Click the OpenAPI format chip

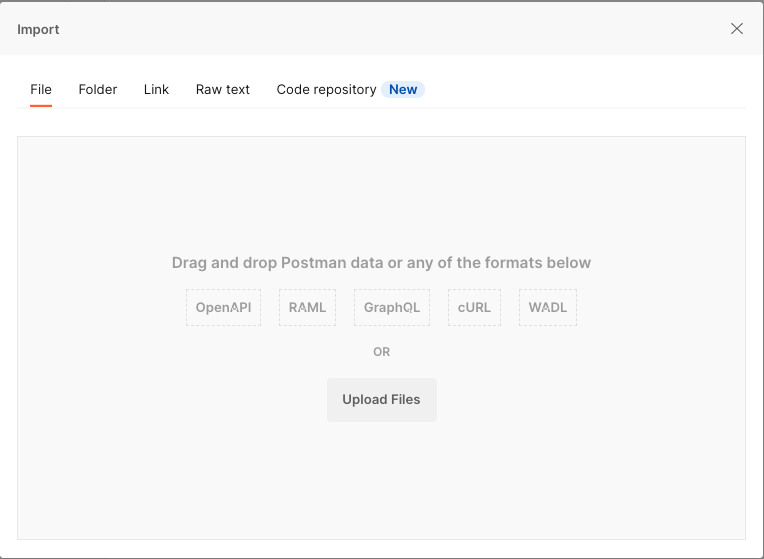(223, 307)
